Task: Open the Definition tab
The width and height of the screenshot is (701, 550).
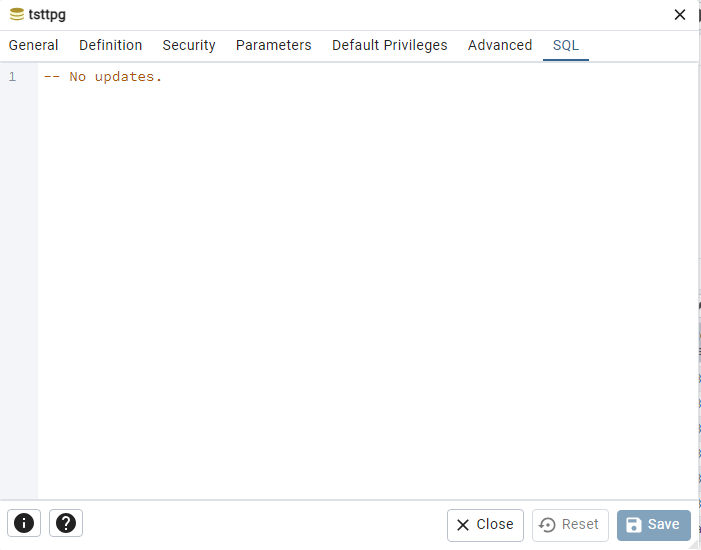Action: (x=110, y=45)
